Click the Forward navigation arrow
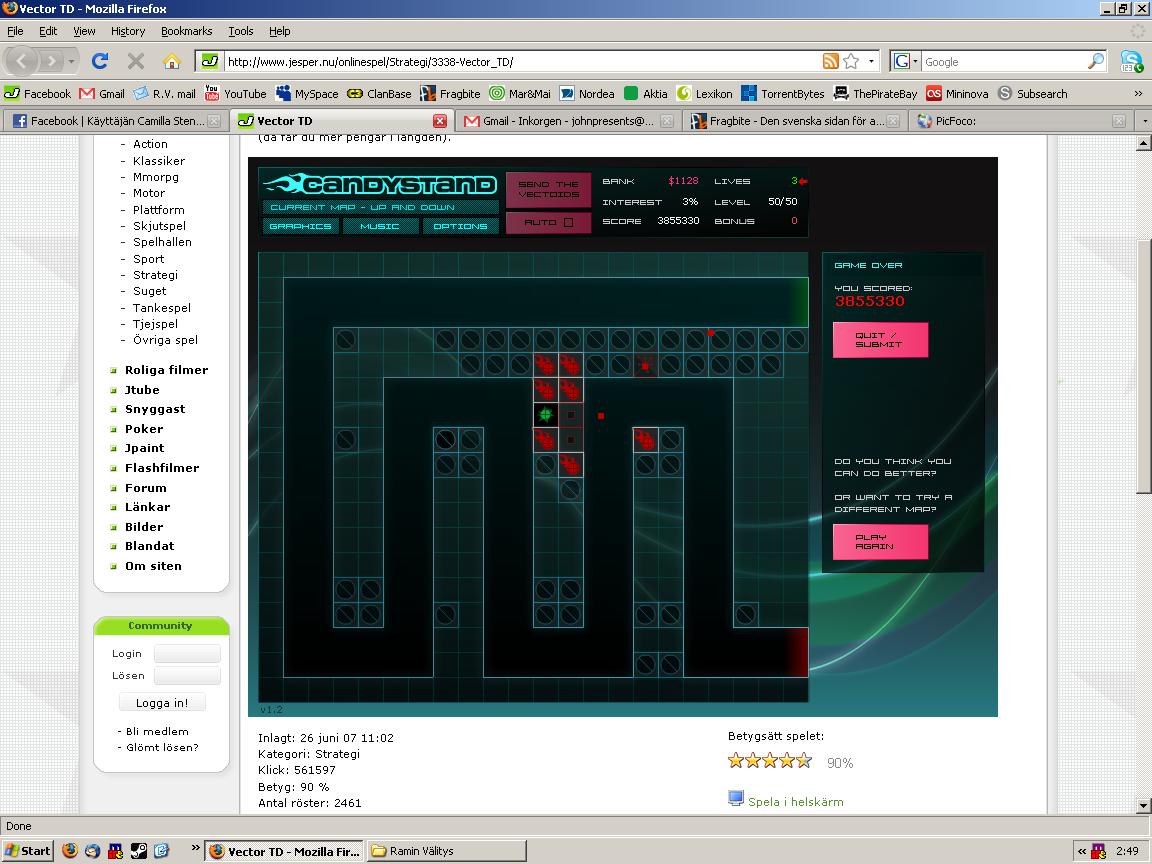The height and width of the screenshot is (864, 1152). [50, 61]
